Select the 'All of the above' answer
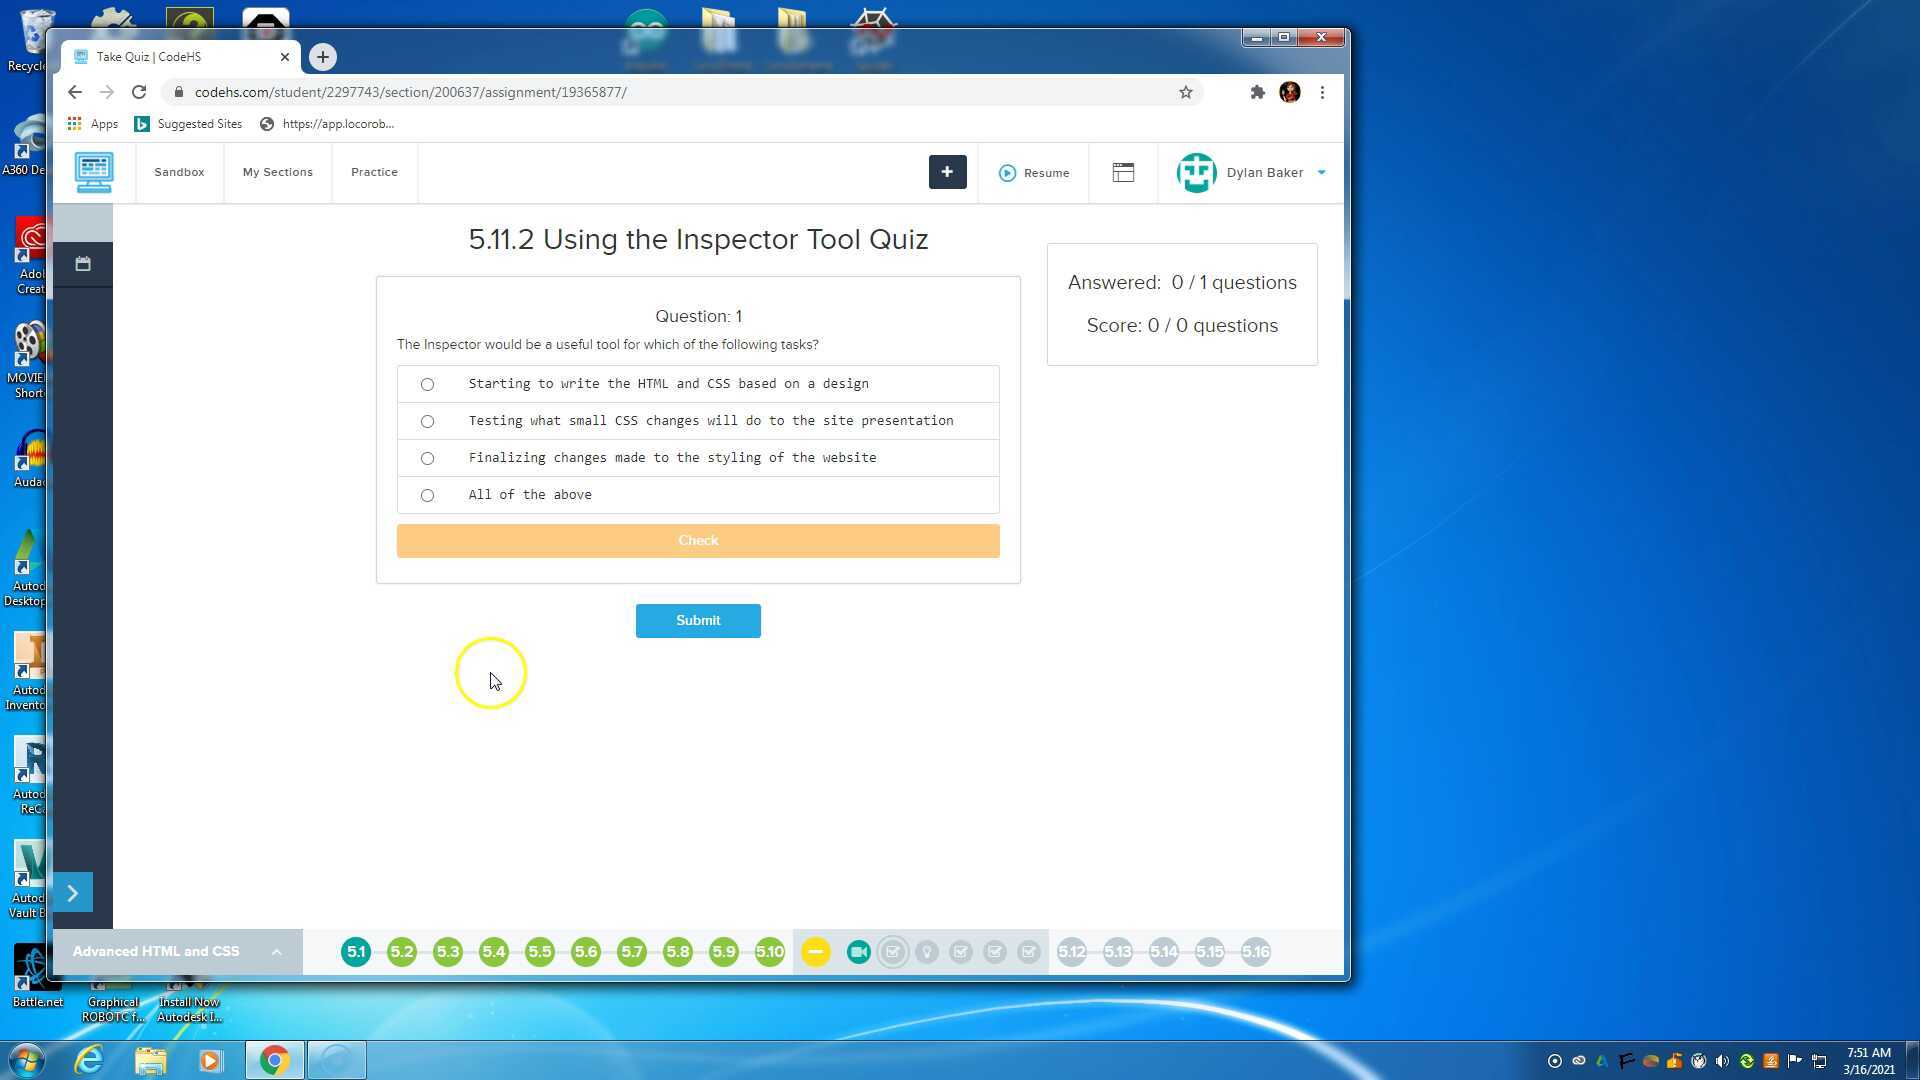This screenshot has width=1920, height=1080. coord(427,495)
